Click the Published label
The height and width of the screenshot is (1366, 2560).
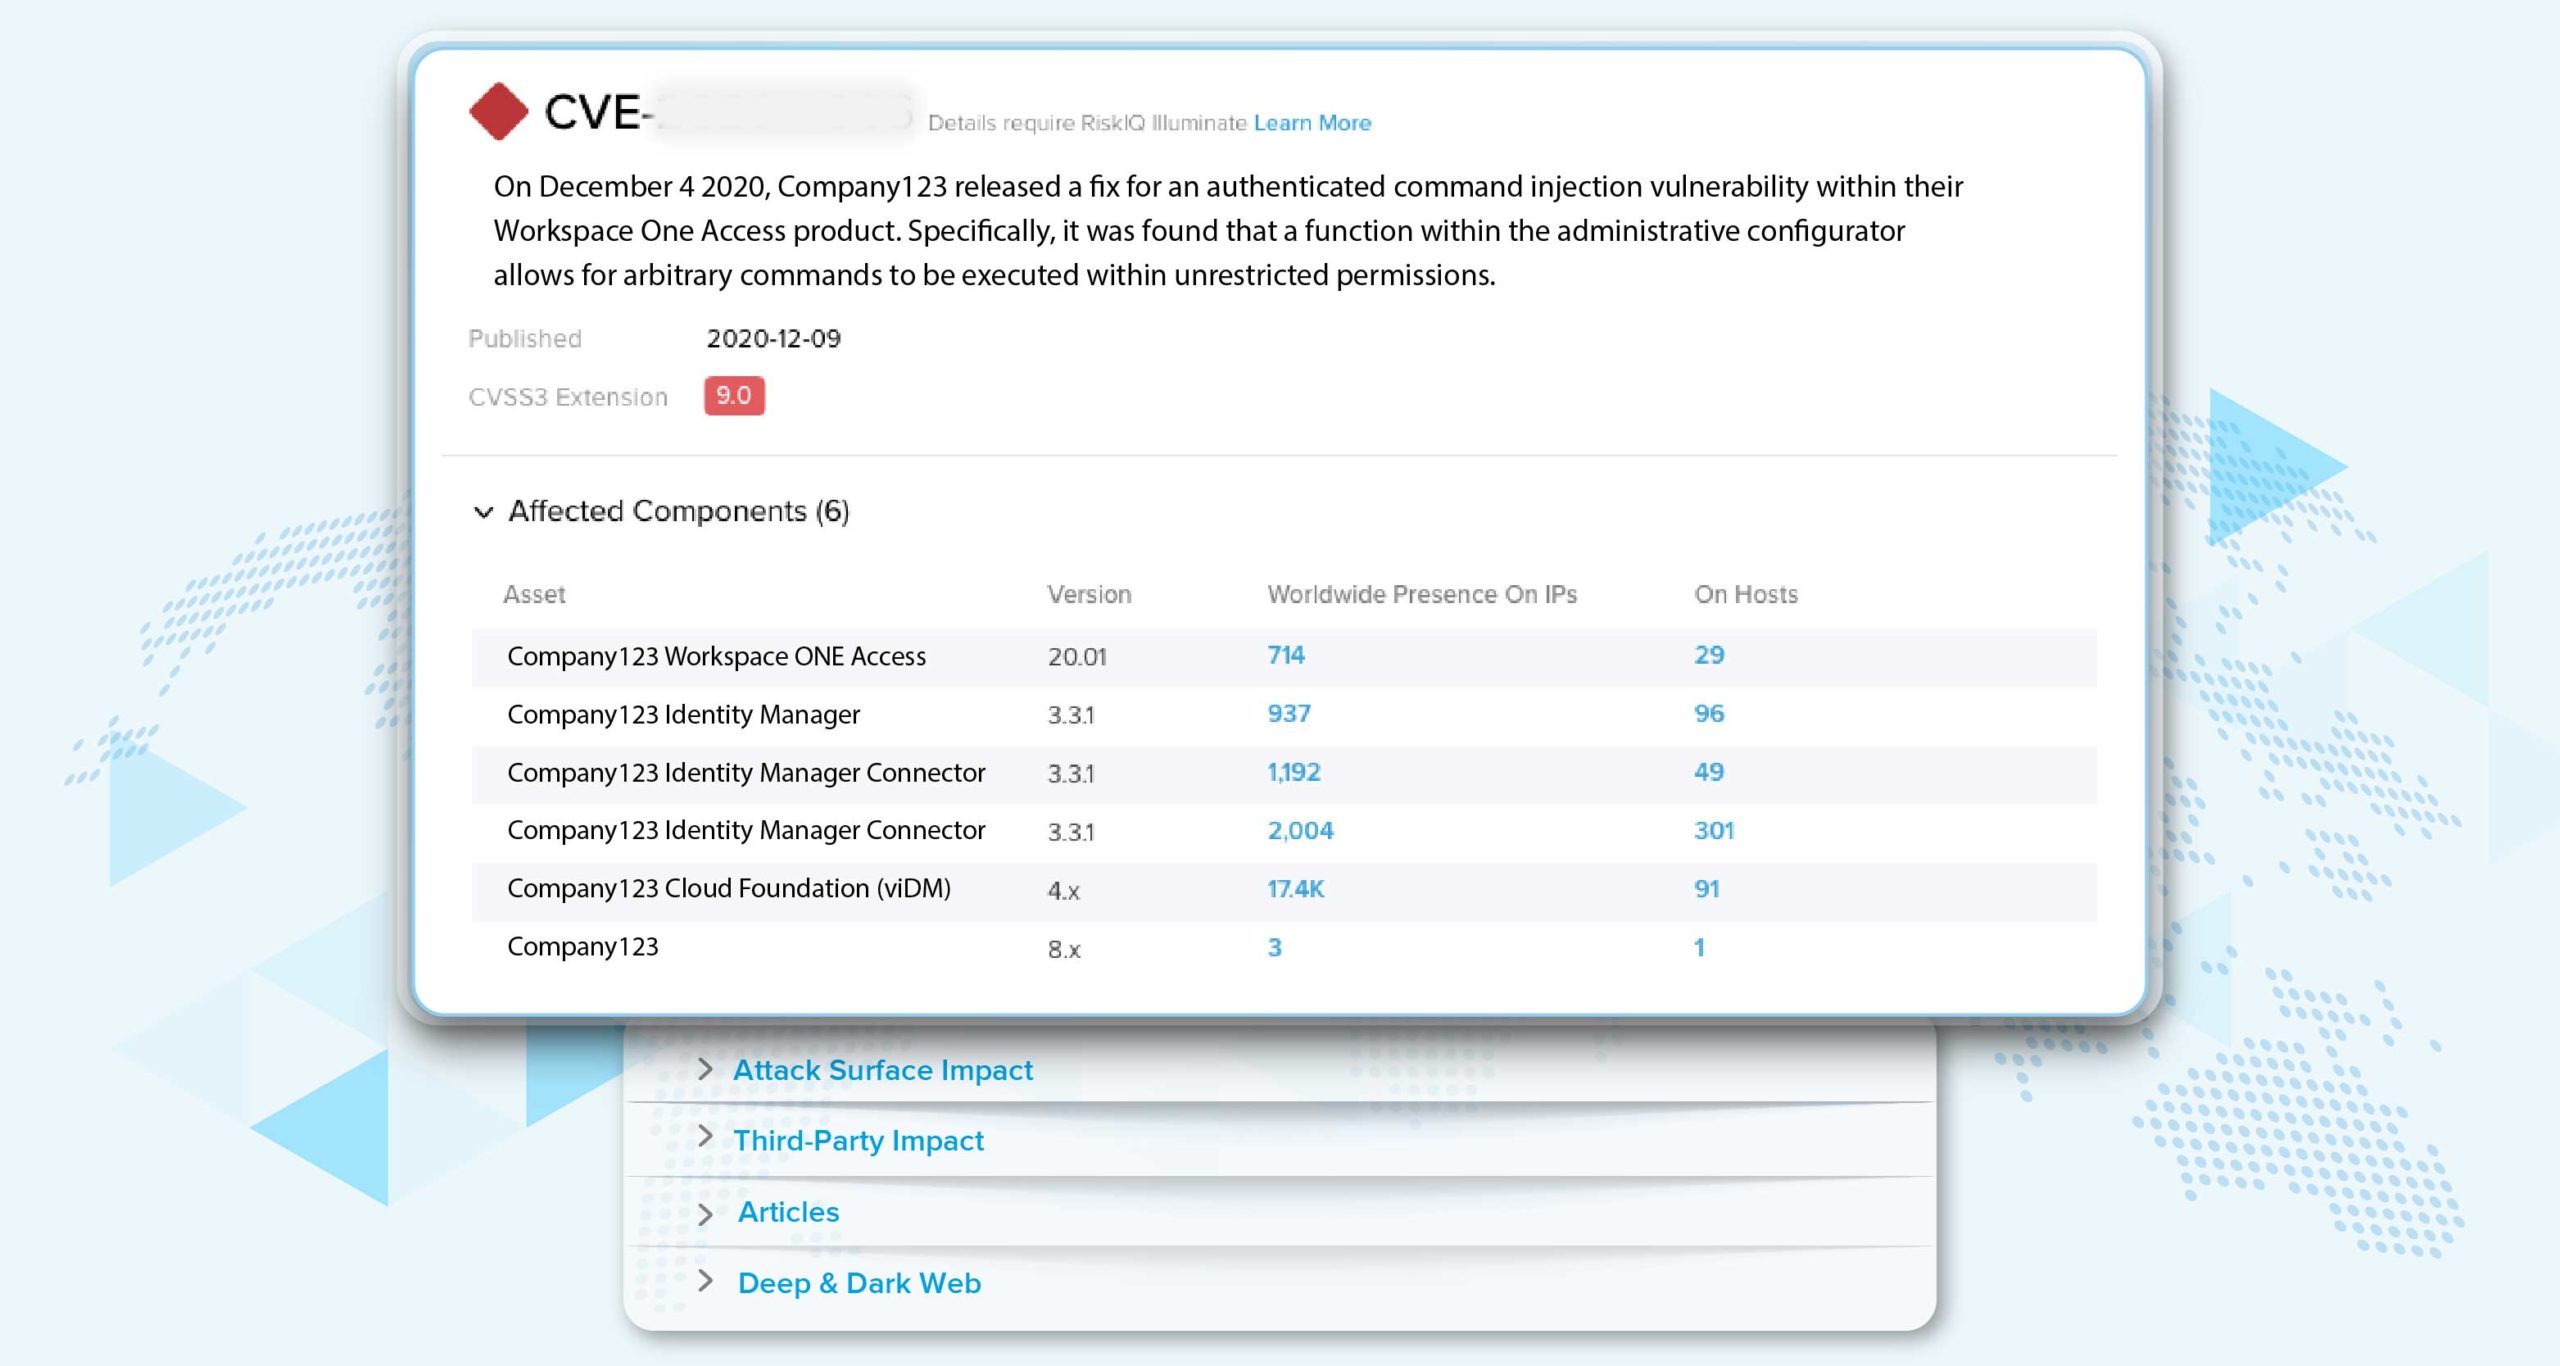click(525, 338)
